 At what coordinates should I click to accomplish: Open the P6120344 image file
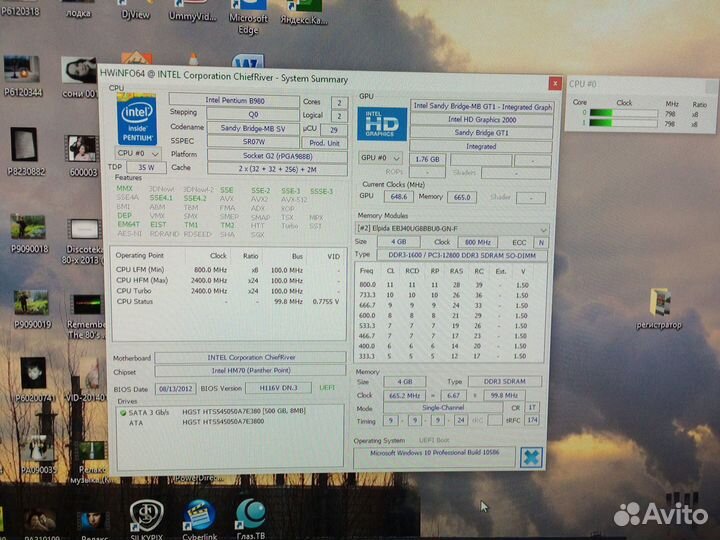pyautogui.click(x=22, y=76)
